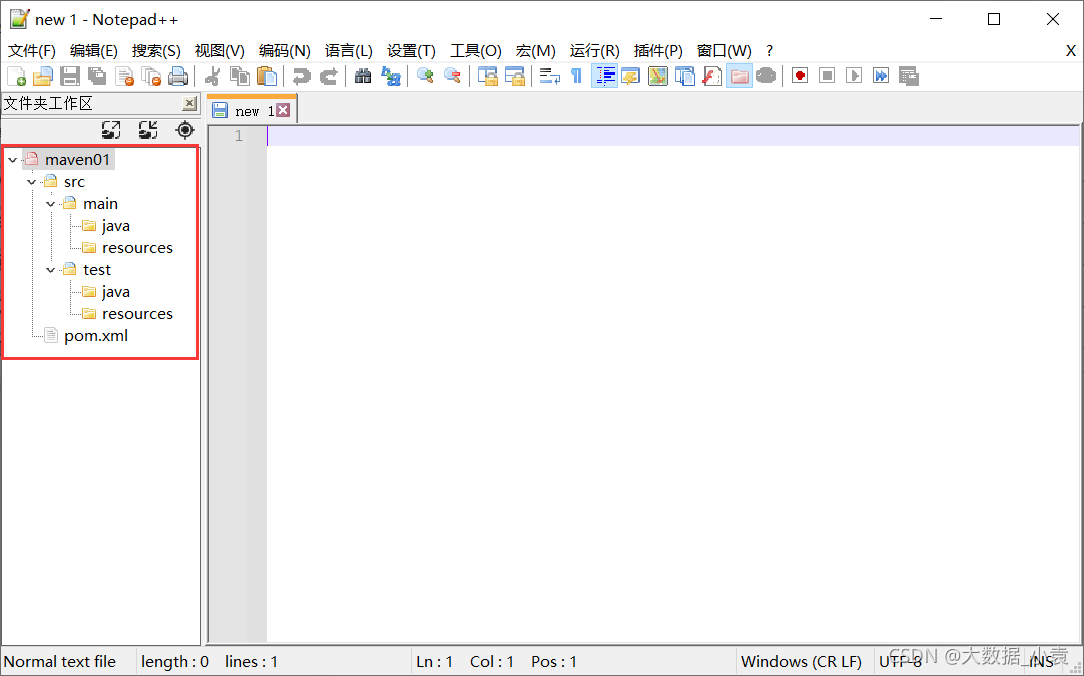1084x676 pixels.
Task: Click the Undo arrow icon
Action: pos(301,76)
